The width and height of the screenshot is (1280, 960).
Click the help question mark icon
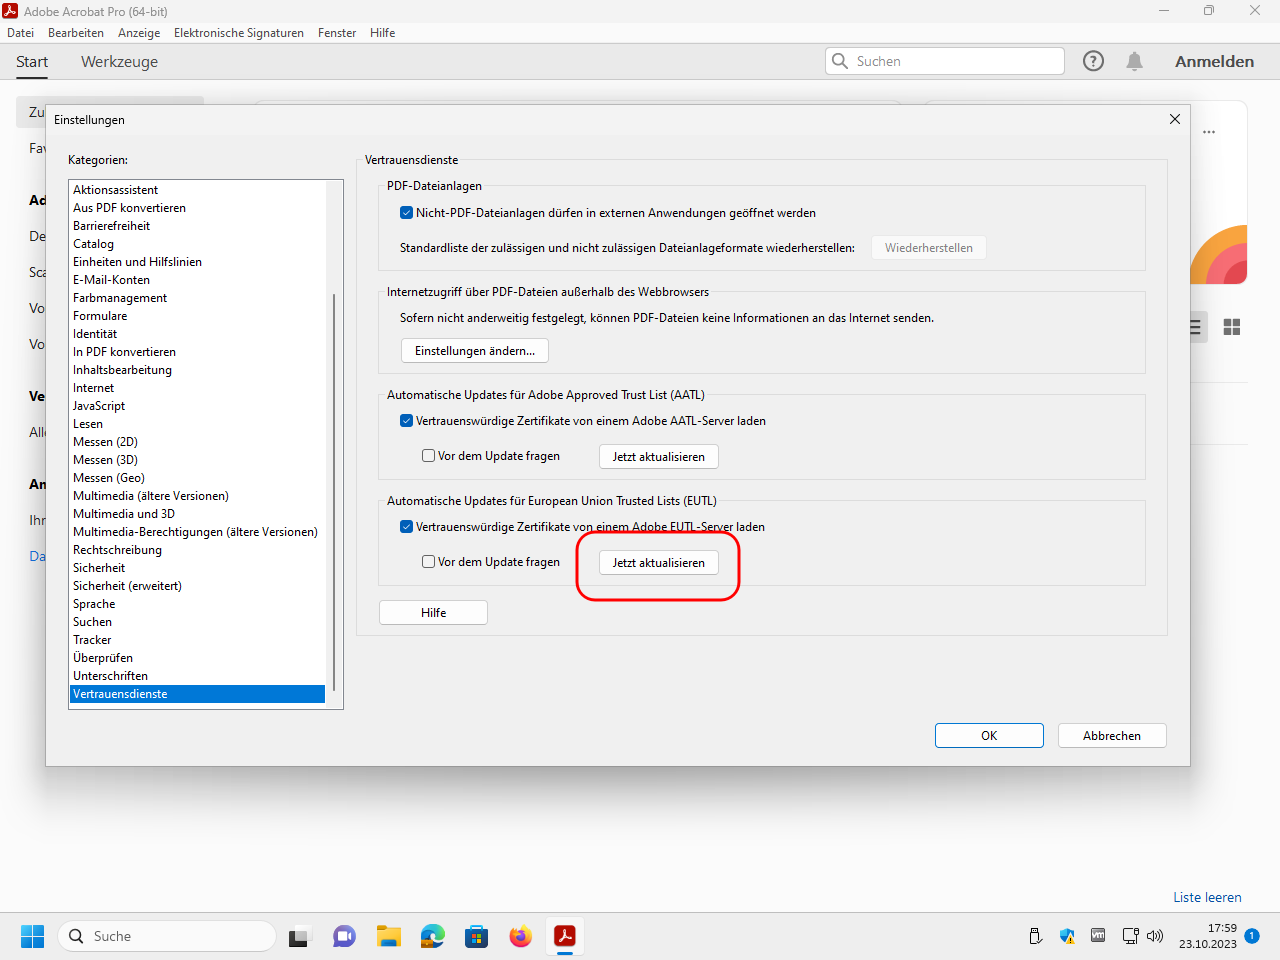coord(1093,61)
